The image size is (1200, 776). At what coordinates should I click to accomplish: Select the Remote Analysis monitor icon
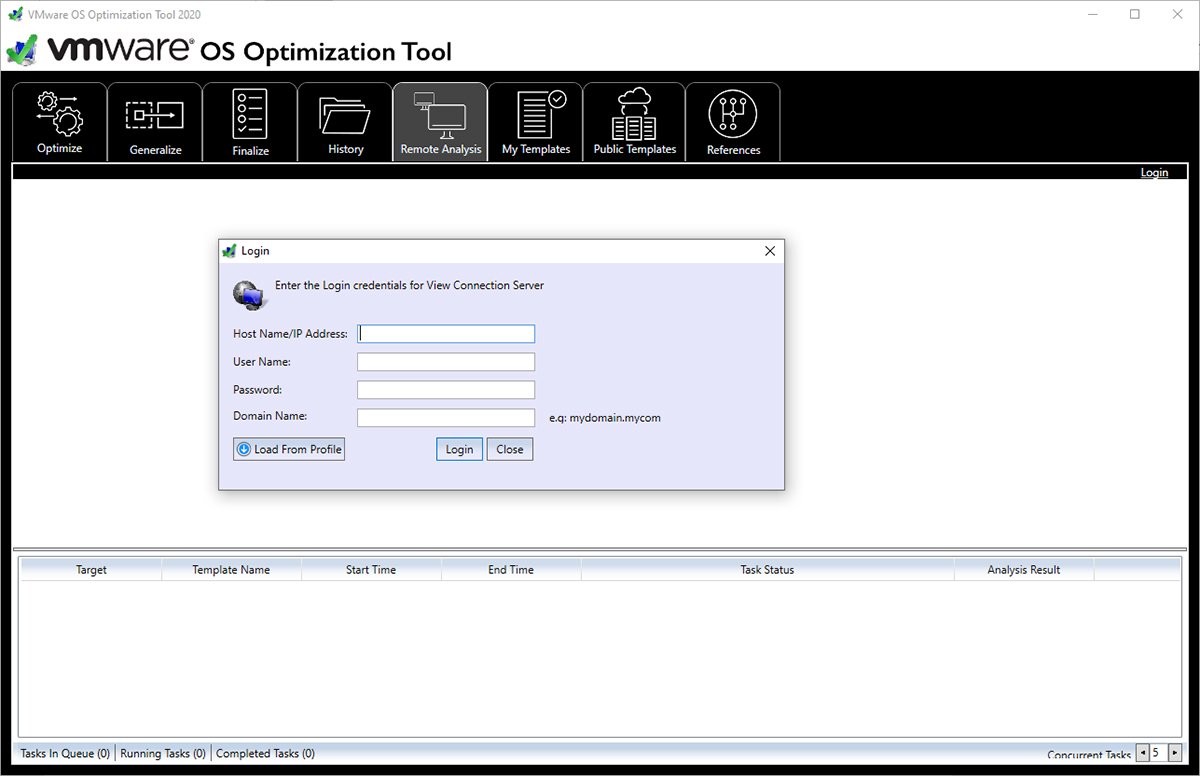tap(440, 115)
